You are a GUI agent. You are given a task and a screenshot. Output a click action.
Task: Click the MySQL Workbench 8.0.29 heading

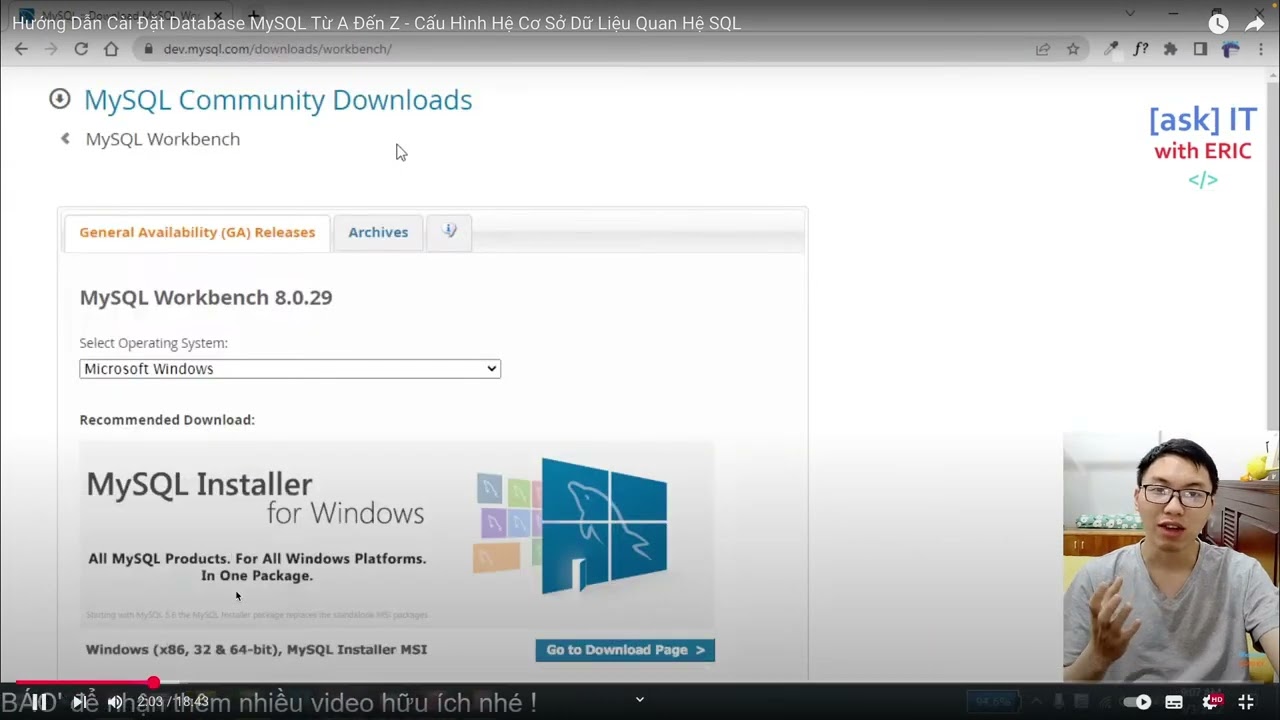(x=206, y=297)
